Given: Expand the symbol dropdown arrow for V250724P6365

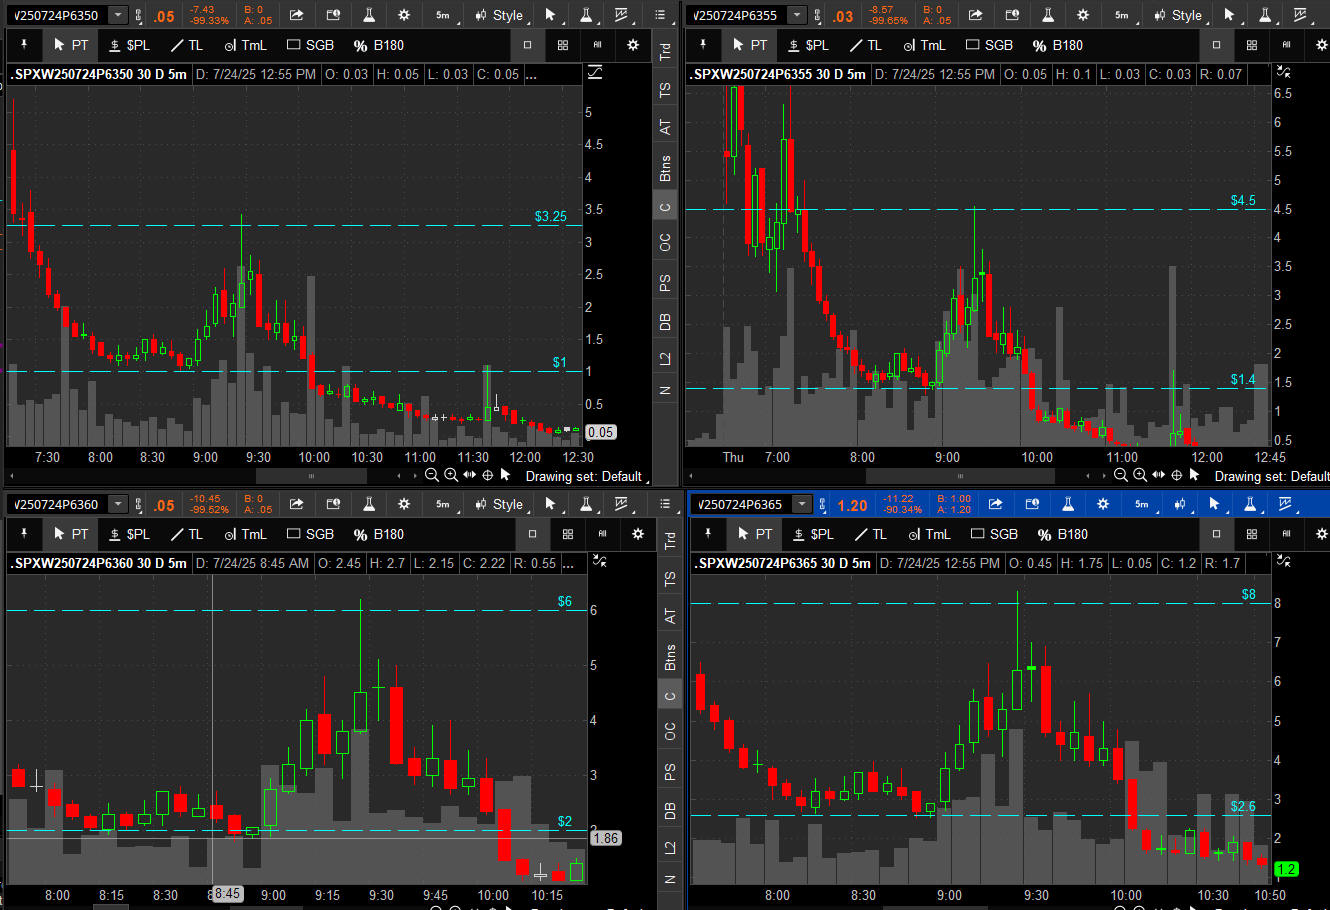Looking at the screenshot, I should 802,504.
